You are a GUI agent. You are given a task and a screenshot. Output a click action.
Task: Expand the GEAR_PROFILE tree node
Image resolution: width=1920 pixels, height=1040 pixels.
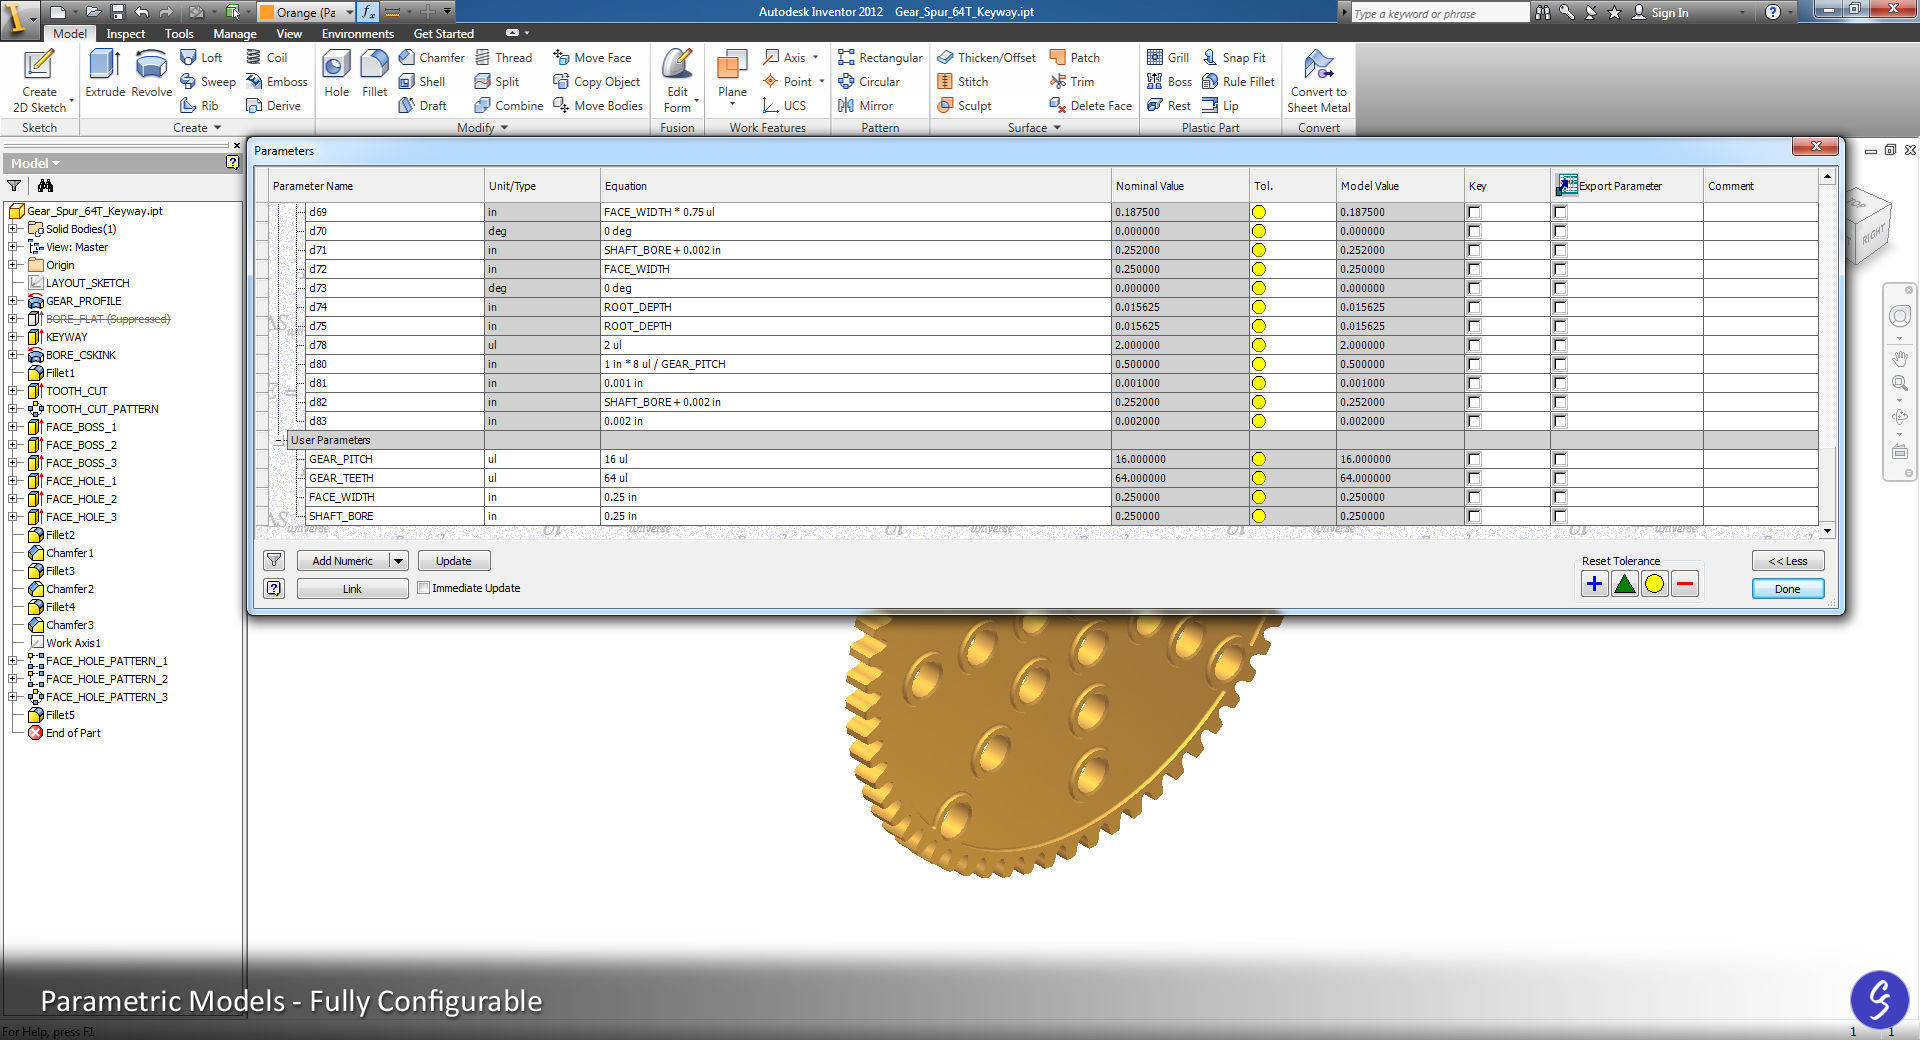(13, 301)
